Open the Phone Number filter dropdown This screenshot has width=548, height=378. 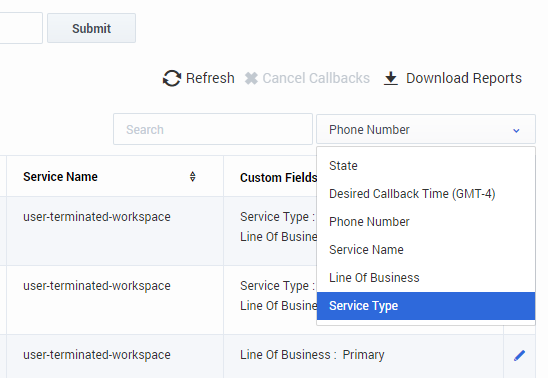point(426,129)
